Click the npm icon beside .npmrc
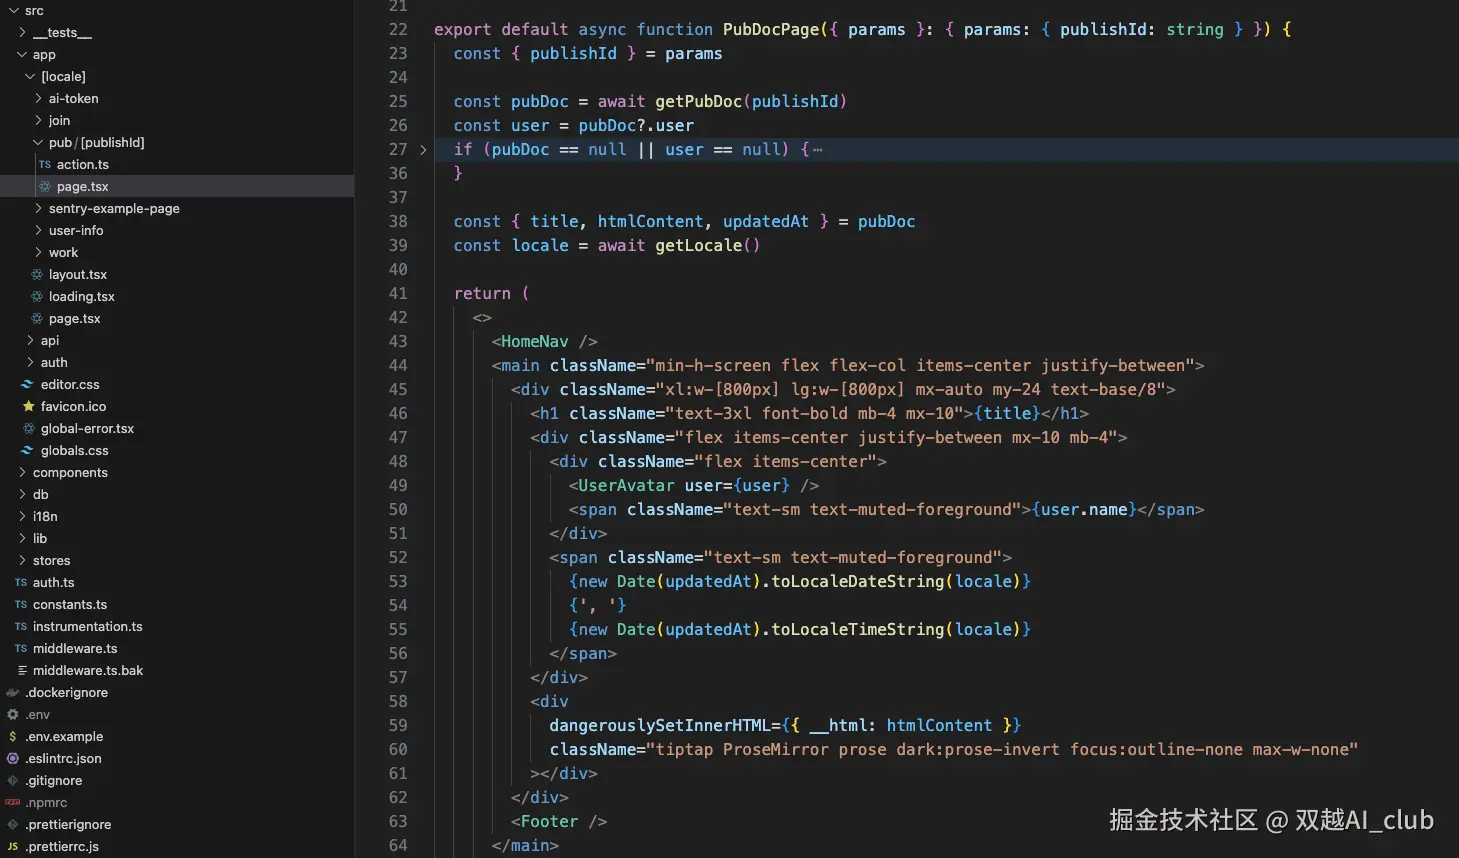This screenshot has height=858, width=1459. pos(13,803)
